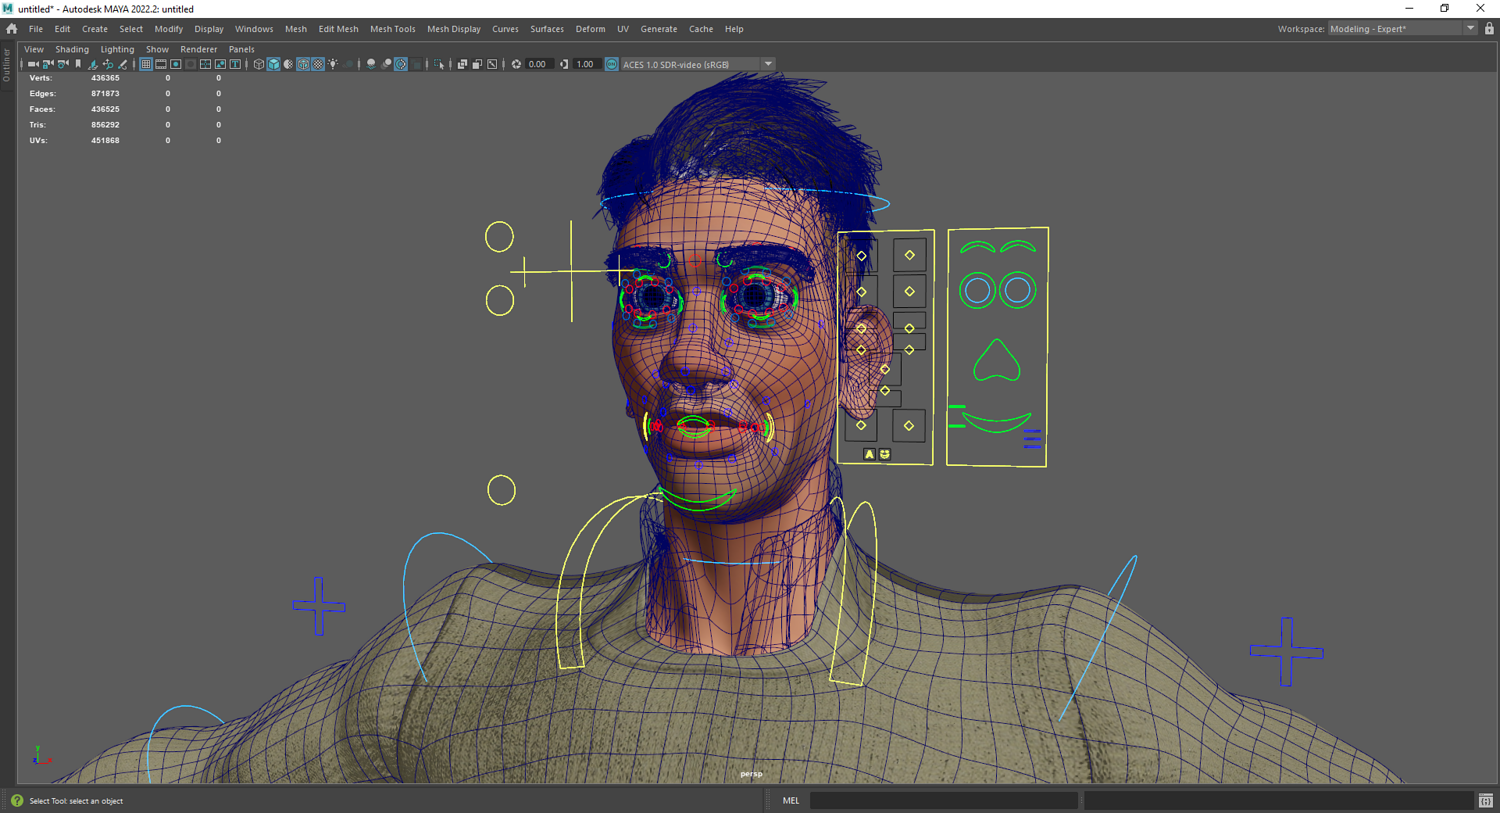Click the Home icon in the menu bar

pos(12,29)
